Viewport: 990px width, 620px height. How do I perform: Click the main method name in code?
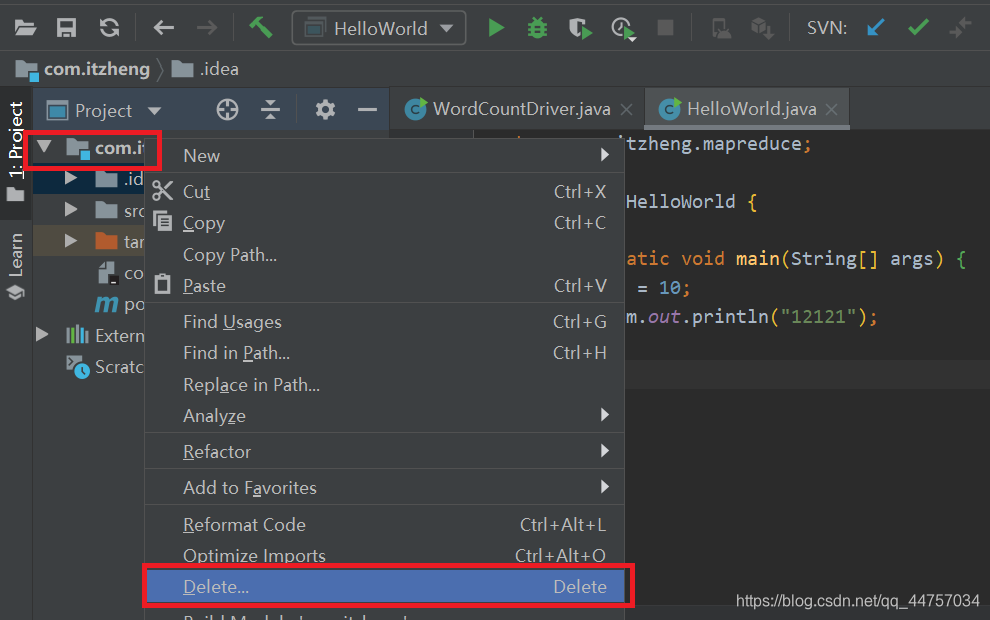(x=758, y=259)
